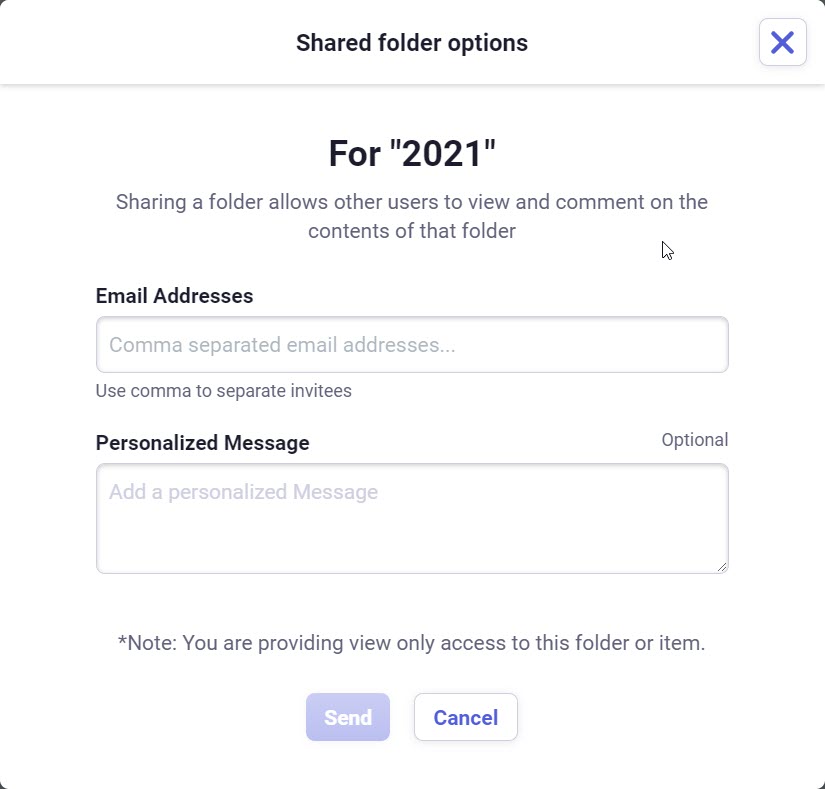Image resolution: width=825 pixels, height=789 pixels.
Task: Click Cancel to close the share form
Action: [x=465, y=716]
